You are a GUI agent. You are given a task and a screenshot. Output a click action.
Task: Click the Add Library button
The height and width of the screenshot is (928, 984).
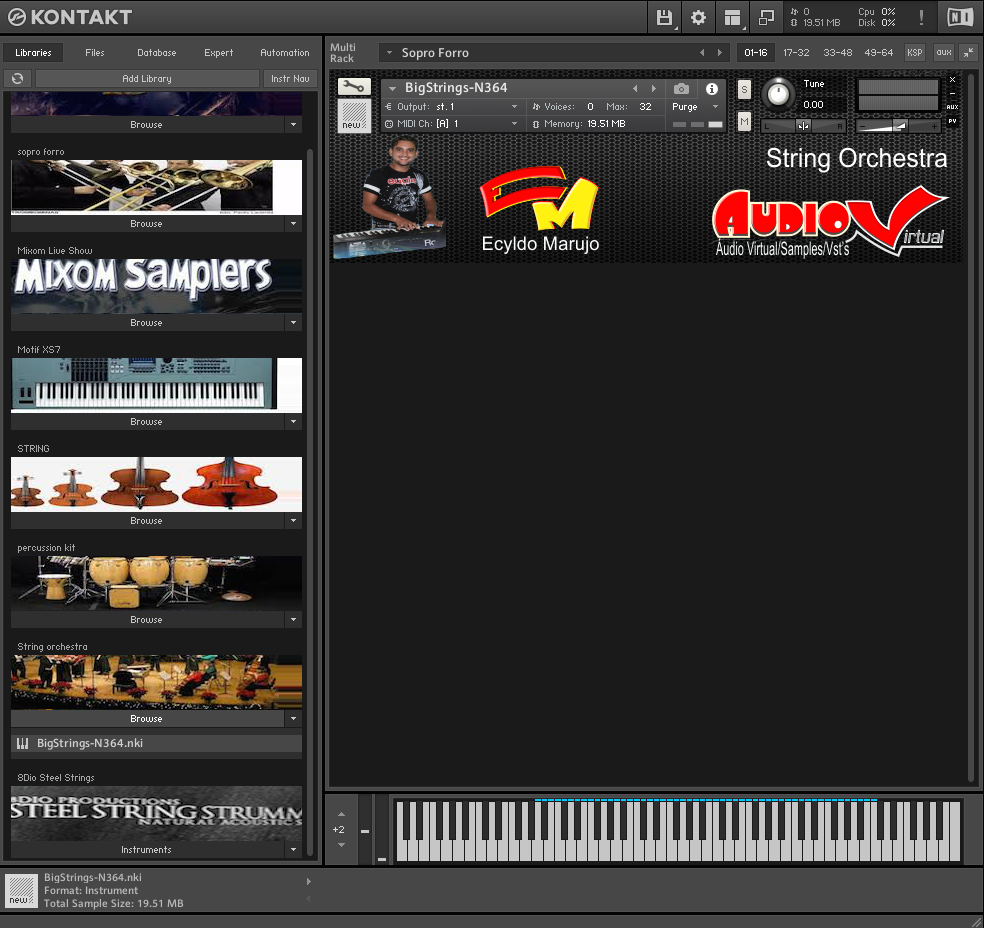[147, 78]
